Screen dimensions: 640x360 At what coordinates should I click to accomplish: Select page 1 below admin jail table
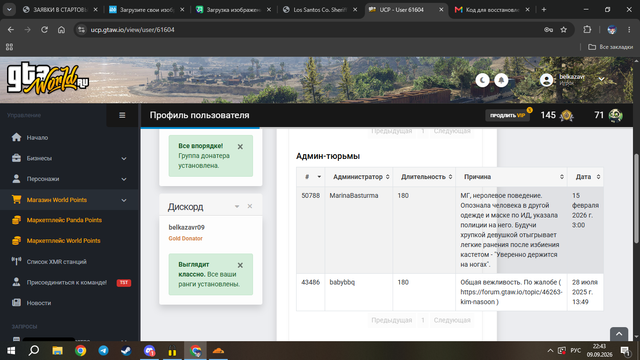pyautogui.click(x=423, y=320)
